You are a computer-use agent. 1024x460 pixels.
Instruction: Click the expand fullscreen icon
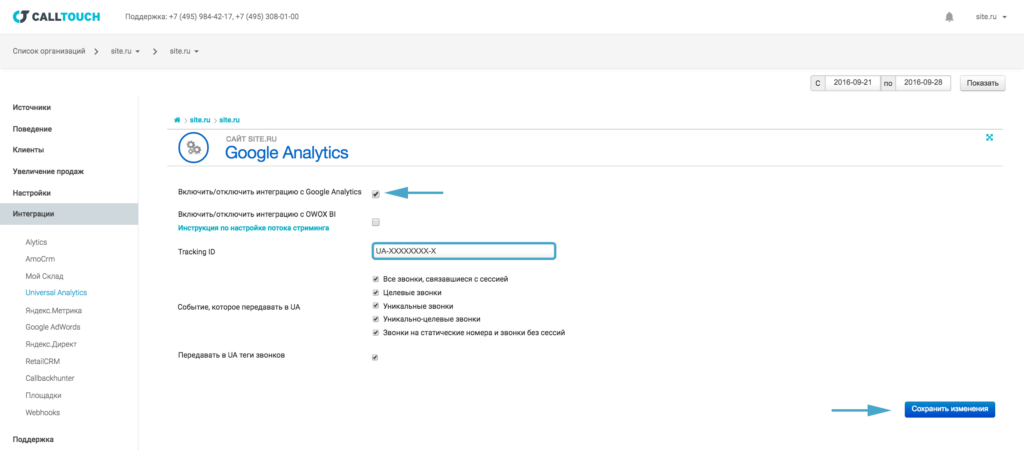[x=989, y=137]
